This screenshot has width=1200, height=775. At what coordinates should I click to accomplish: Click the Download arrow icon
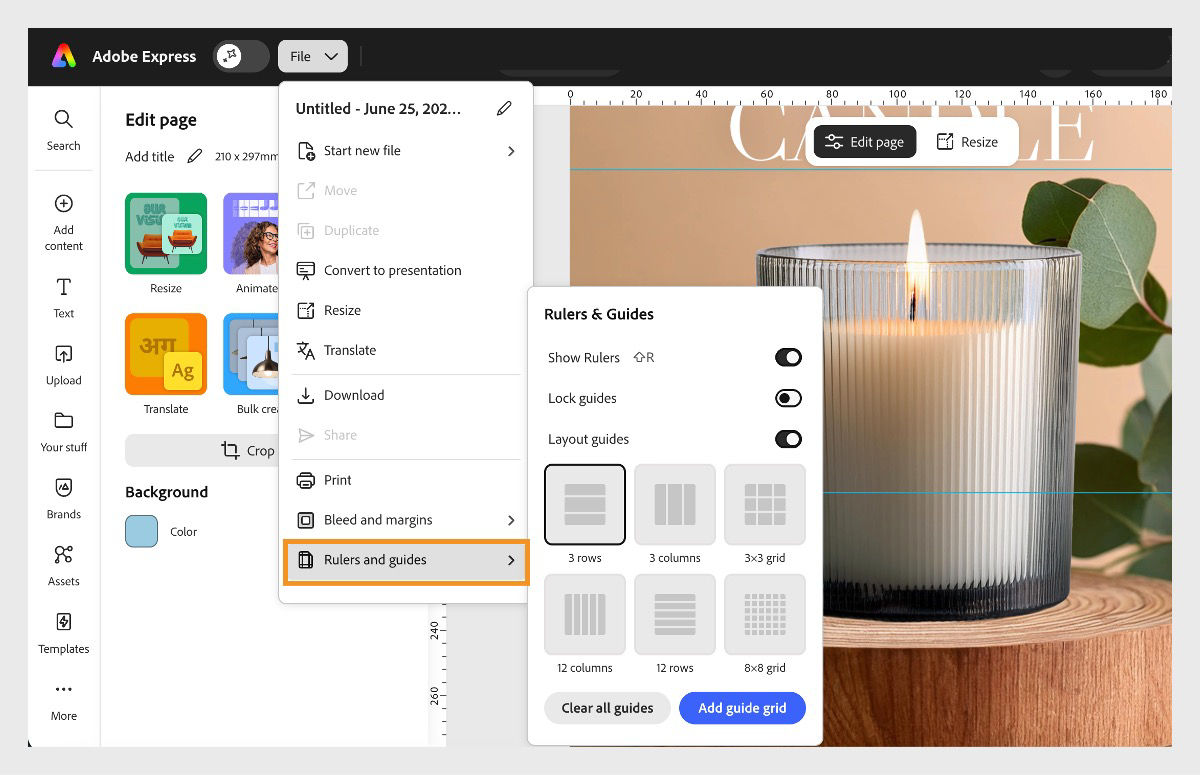tap(306, 395)
